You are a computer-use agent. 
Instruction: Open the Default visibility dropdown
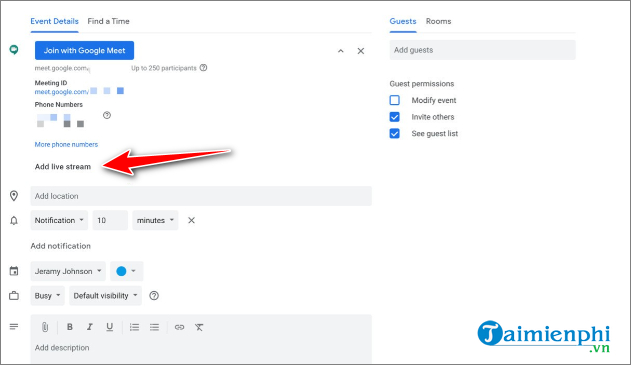pyautogui.click(x=105, y=296)
